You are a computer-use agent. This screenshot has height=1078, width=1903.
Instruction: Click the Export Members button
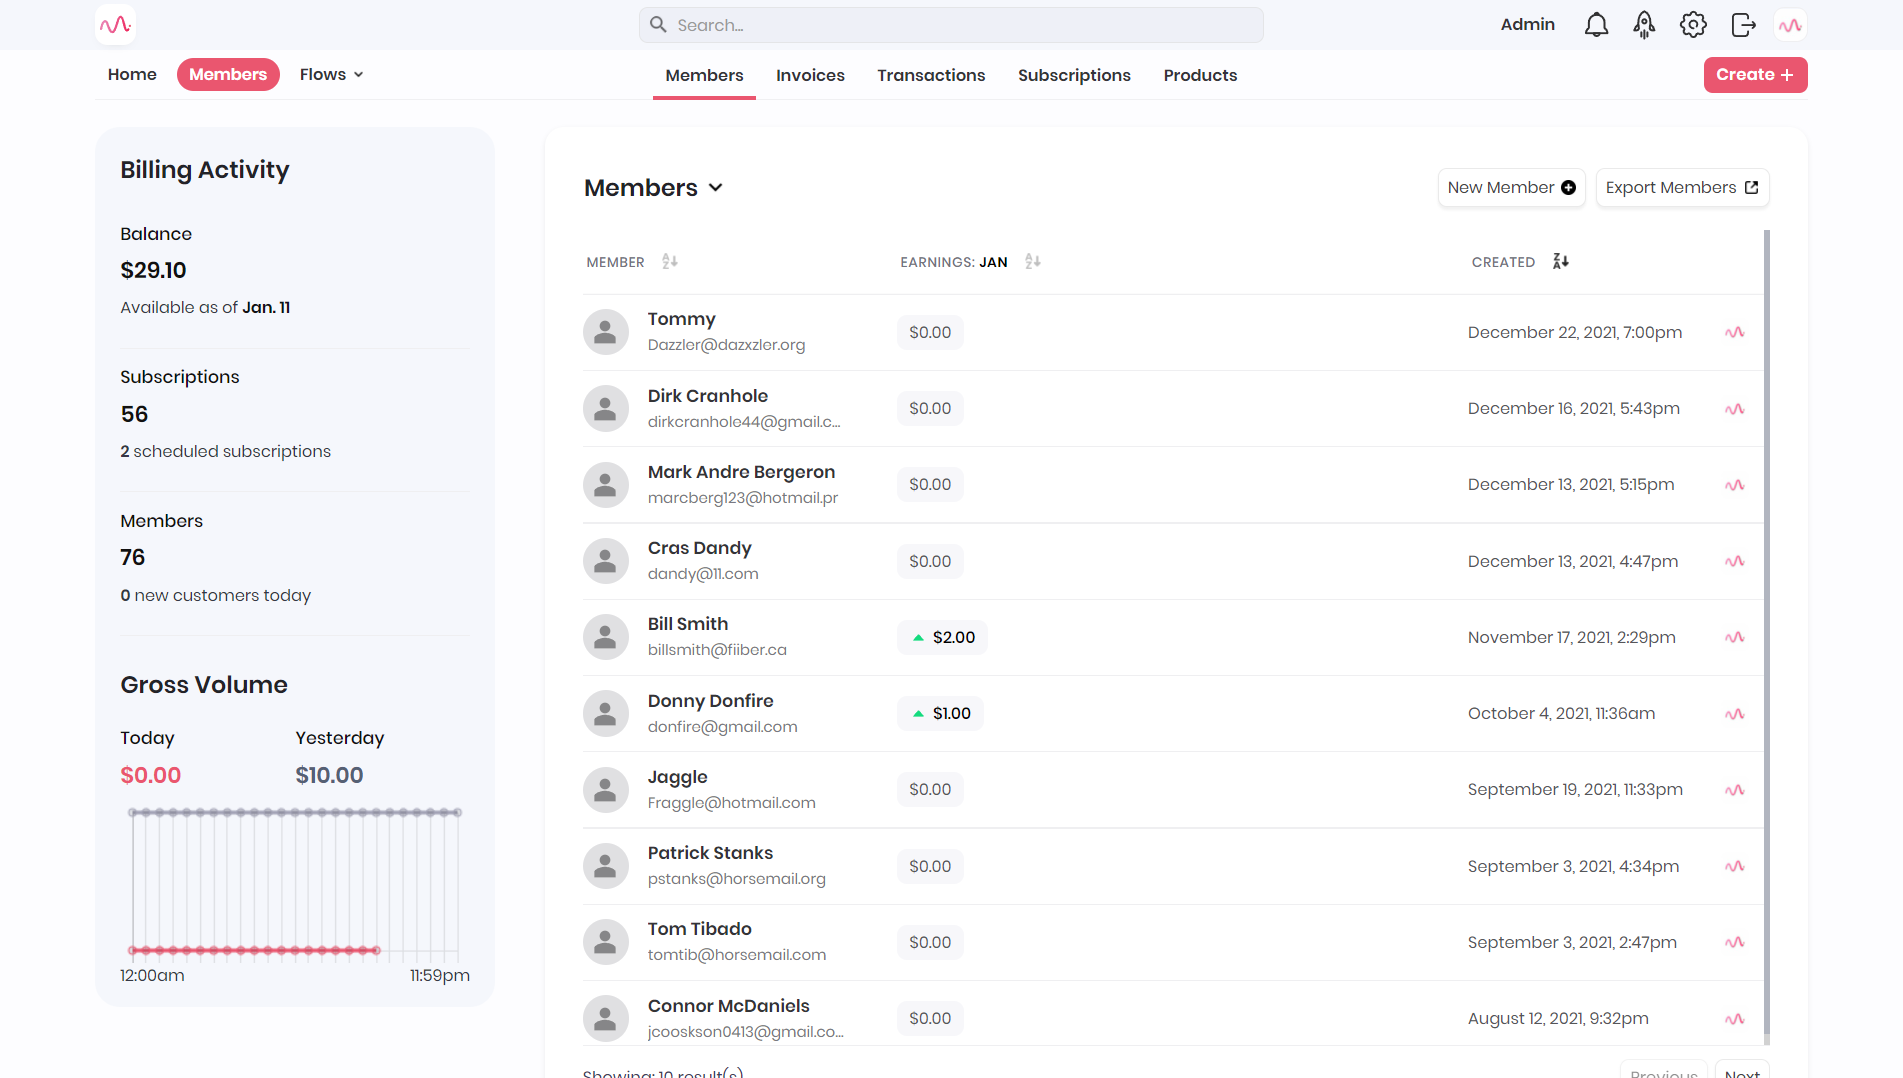point(1682,188)
